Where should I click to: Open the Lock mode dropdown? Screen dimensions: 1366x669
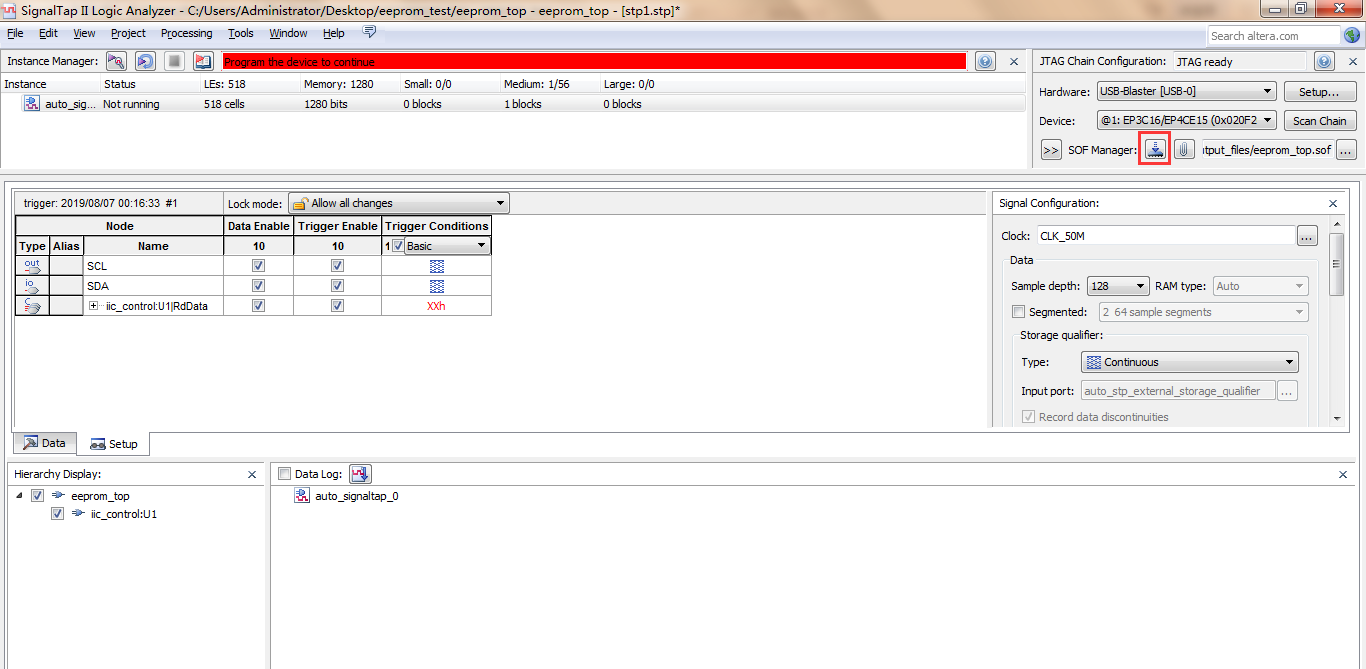(x=399, y=203)
